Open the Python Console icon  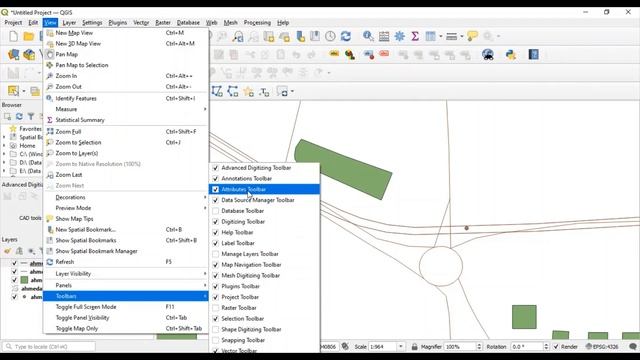pyautogui.click(x=511, y=54)
